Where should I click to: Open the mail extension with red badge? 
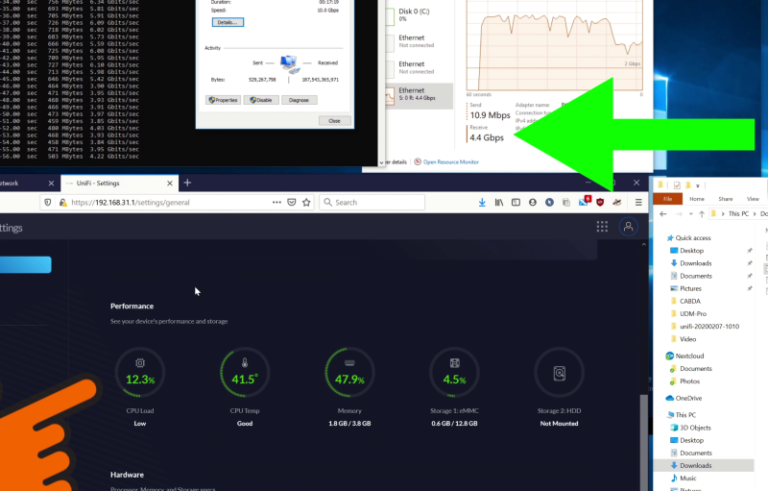(x=584, y=202)
